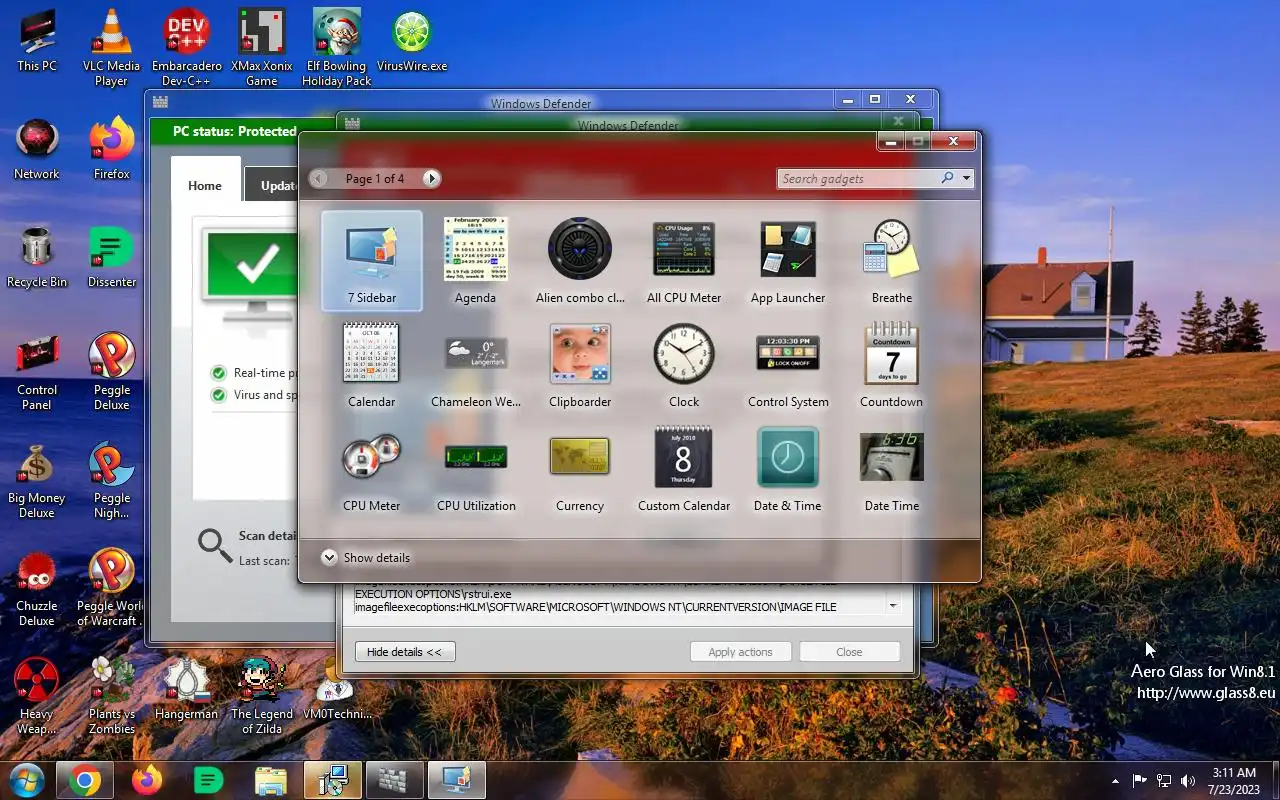Screen dimensions: 1280x800
Task: Open XMax Xonix Game desktop icon
Action: tap(262, 47)
